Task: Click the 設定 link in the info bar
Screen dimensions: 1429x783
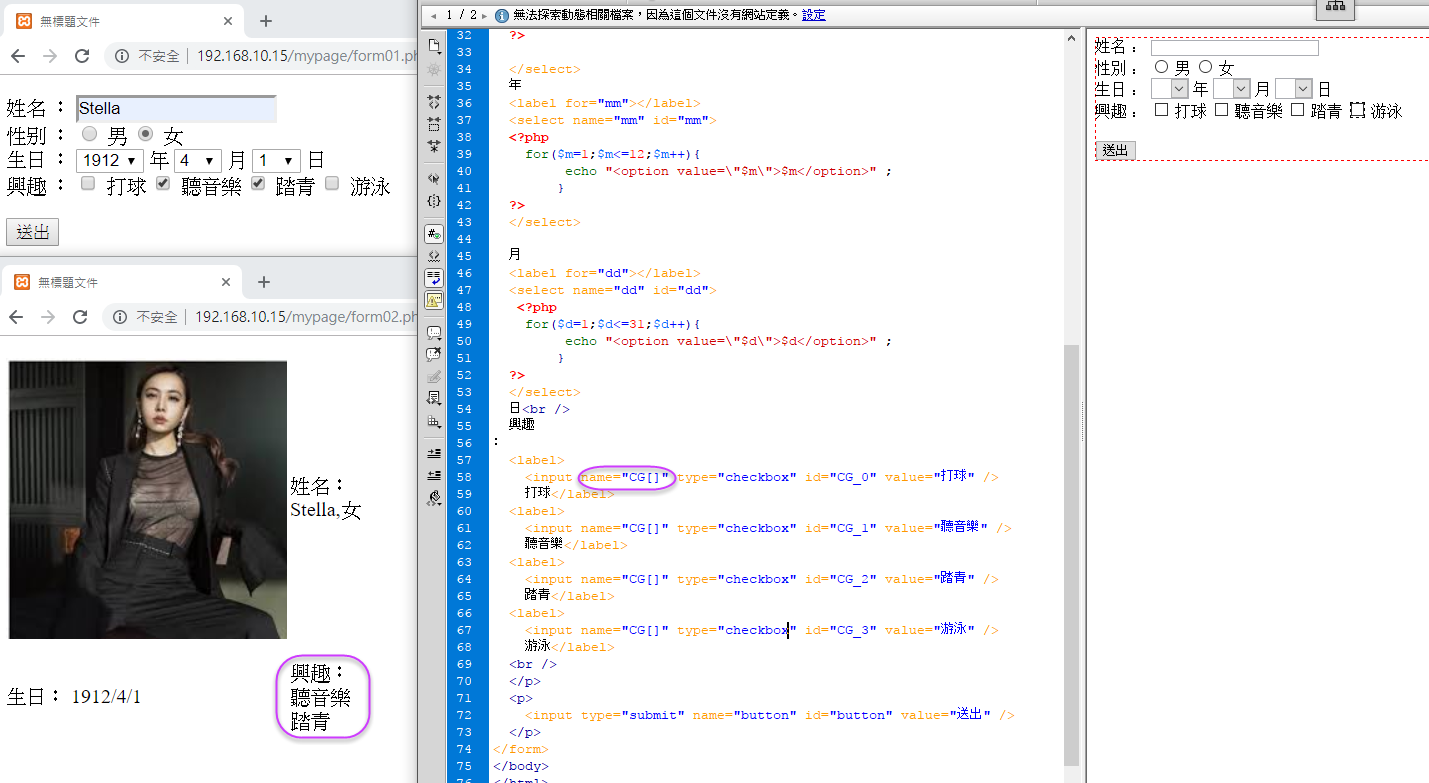Action: [813, 15]
